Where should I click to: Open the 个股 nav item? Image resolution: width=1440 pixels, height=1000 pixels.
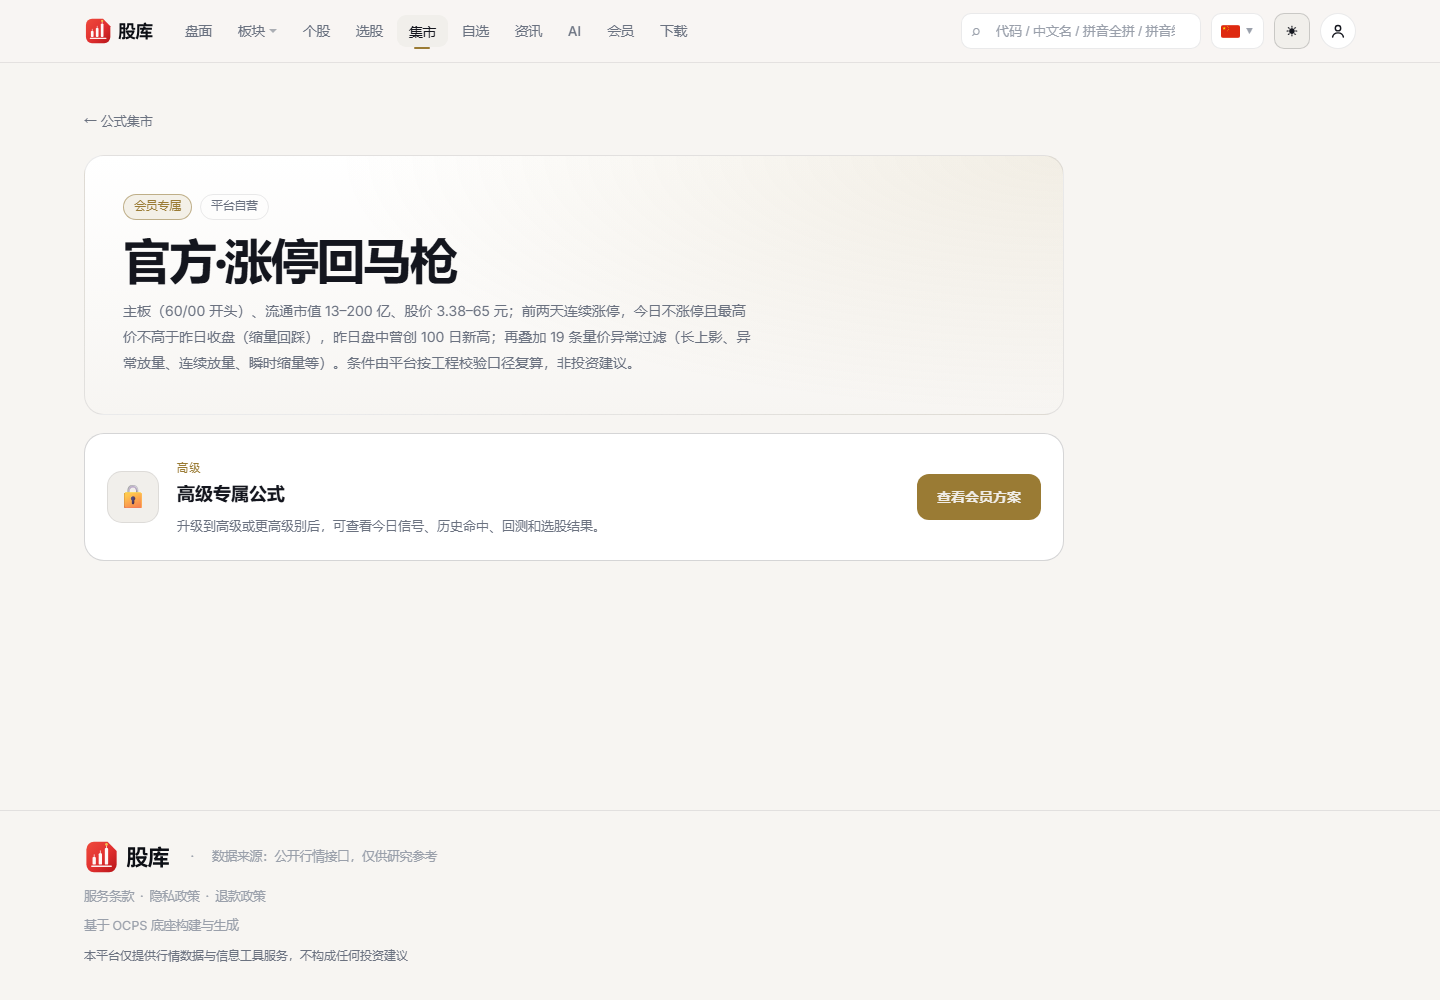[317, 31]
